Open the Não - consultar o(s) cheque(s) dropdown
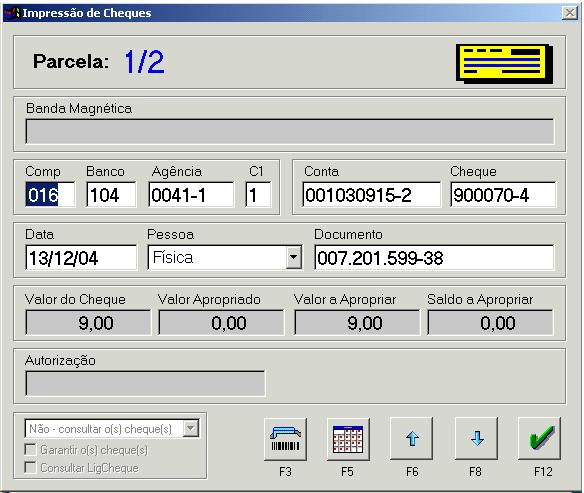 tap(112, 429)
